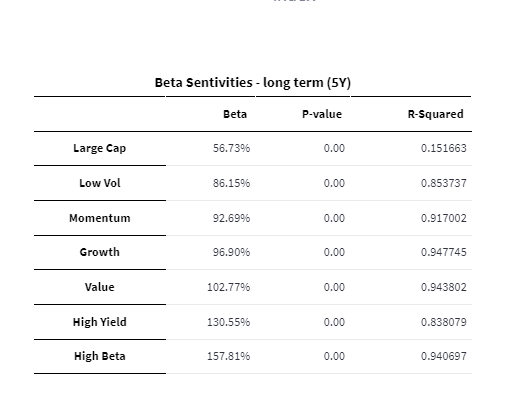Select the Momentum row label
Screen dimensions: 529x413
[100, 218]
